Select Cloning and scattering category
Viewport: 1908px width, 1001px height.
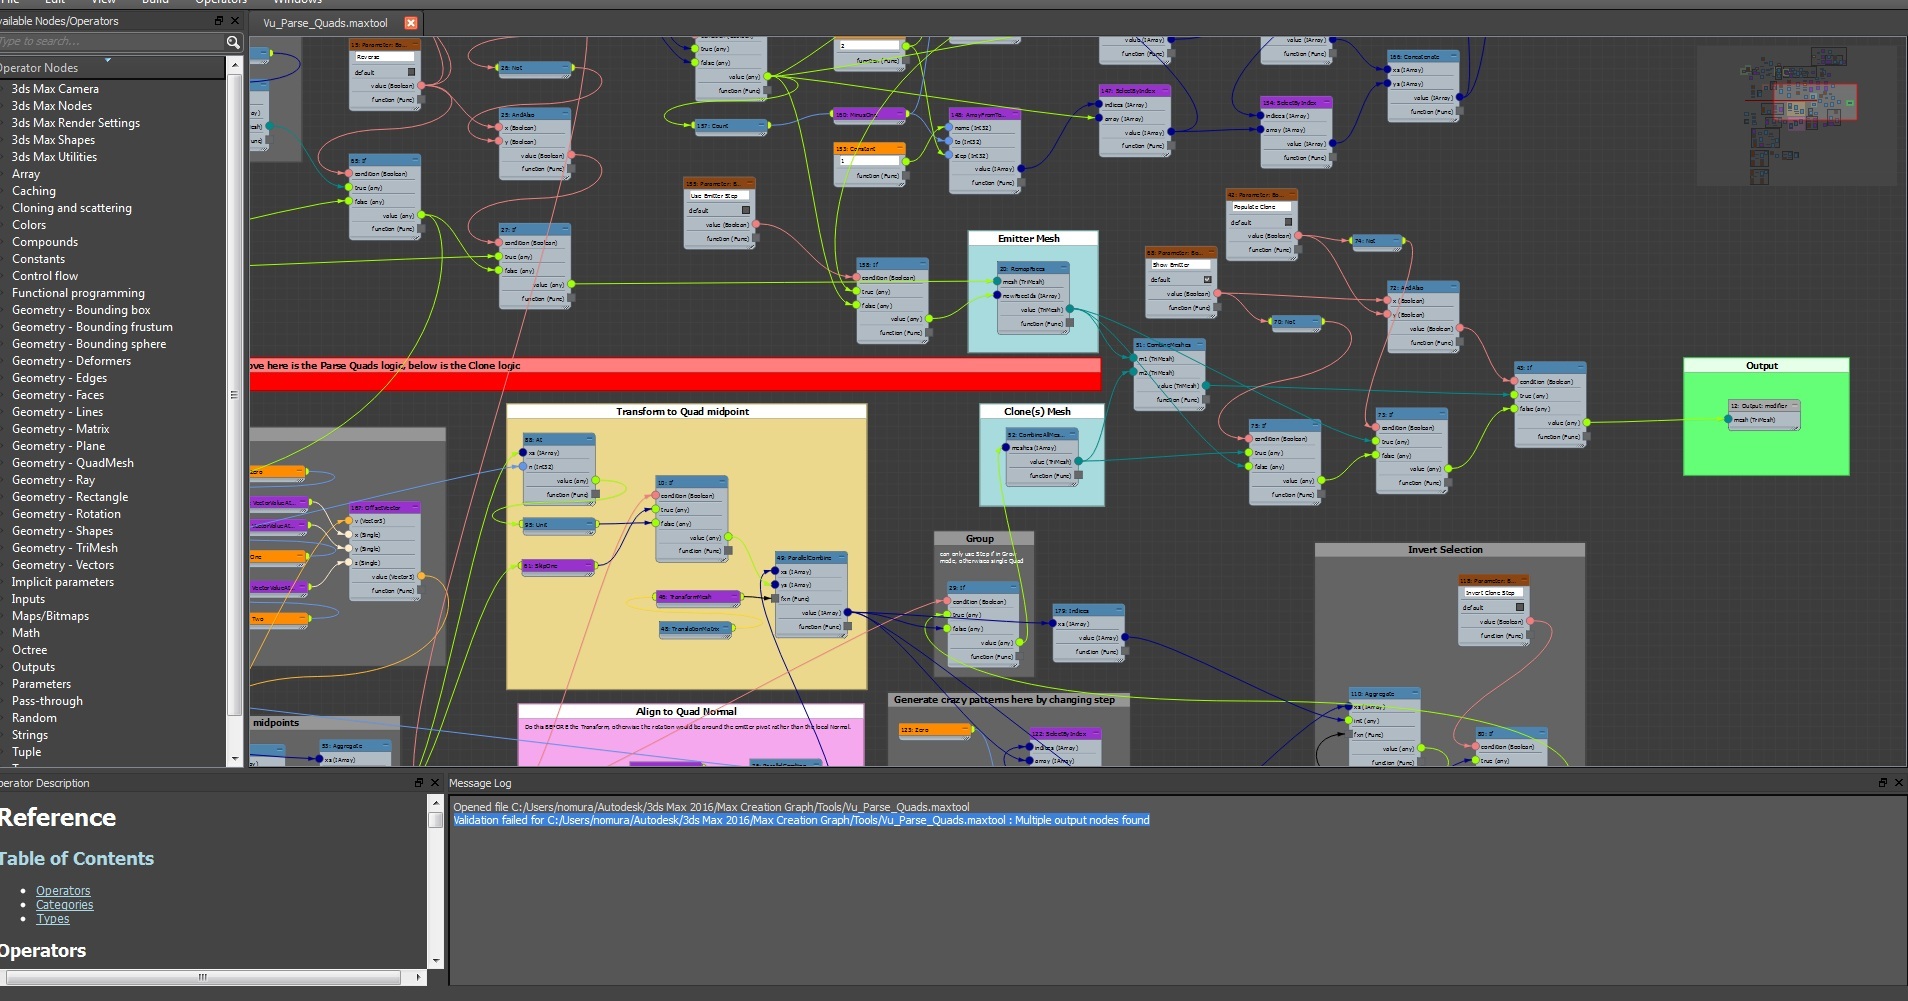pos(72,208)
